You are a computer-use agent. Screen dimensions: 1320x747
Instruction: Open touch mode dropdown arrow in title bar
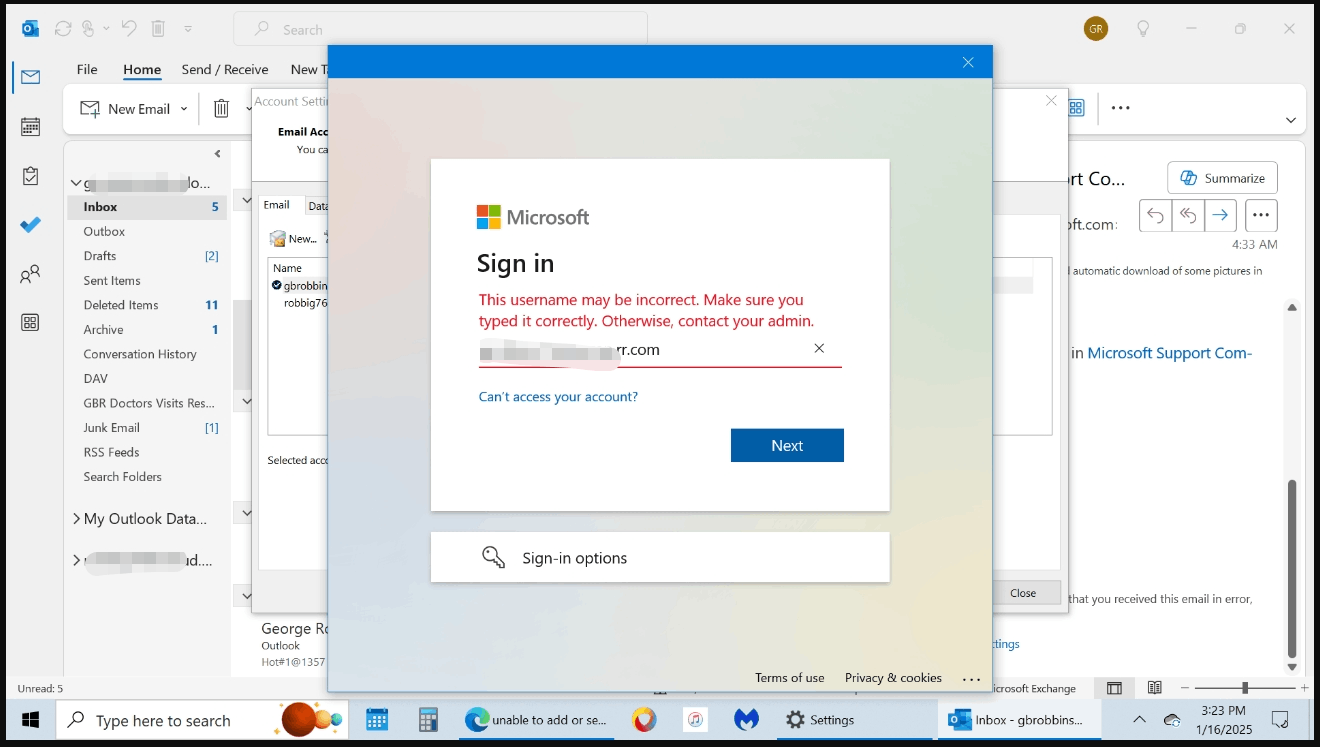point(104,29)
